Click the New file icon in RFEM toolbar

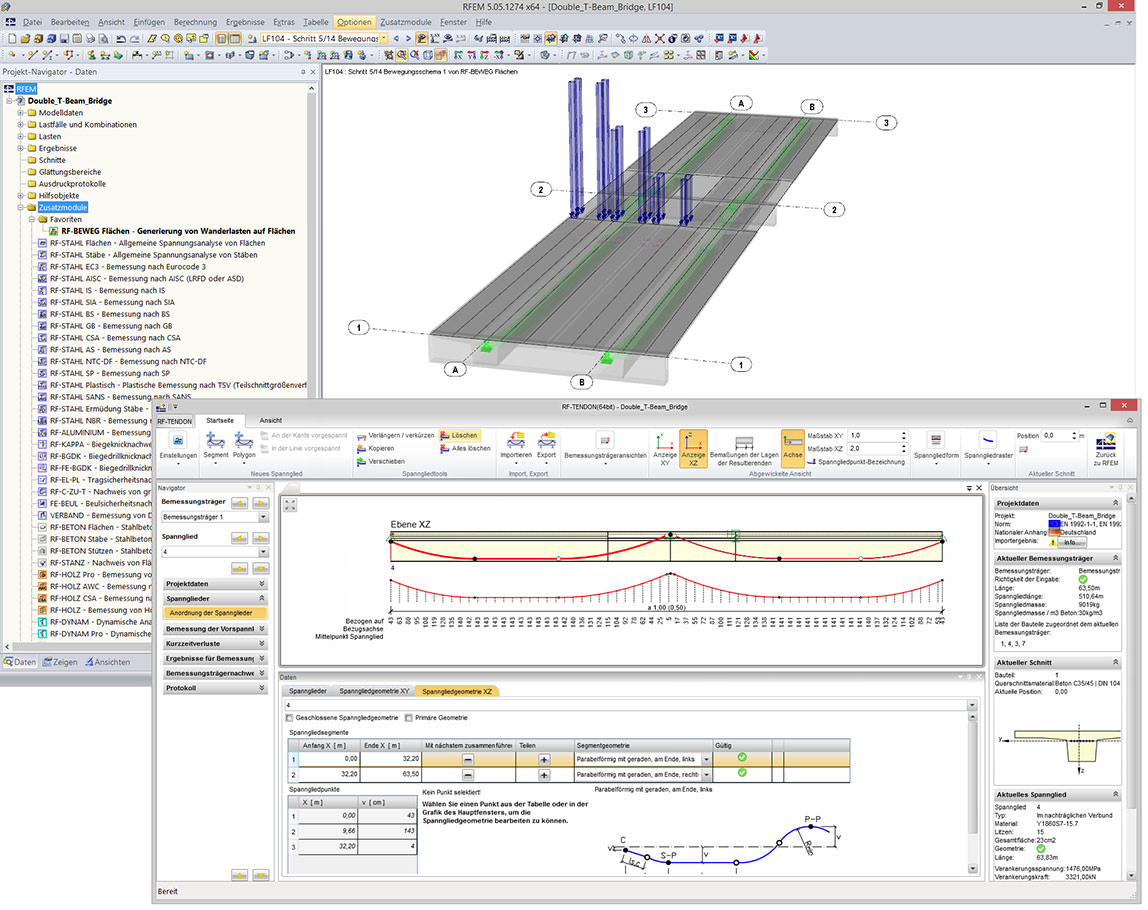coord(12,39)
